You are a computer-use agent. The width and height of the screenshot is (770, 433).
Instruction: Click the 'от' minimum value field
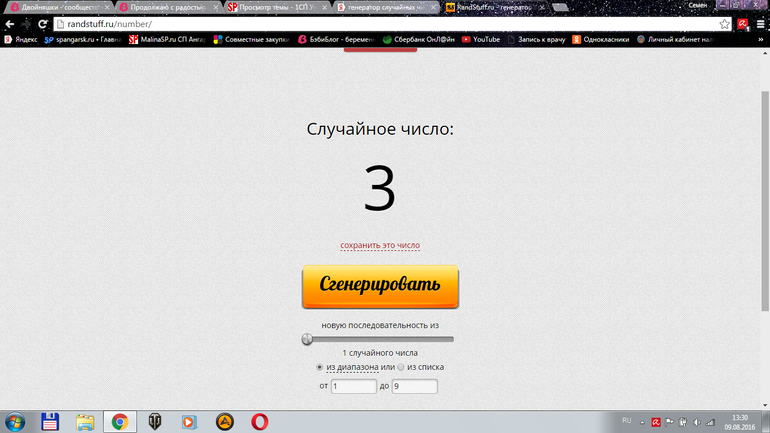pos(353,386)
